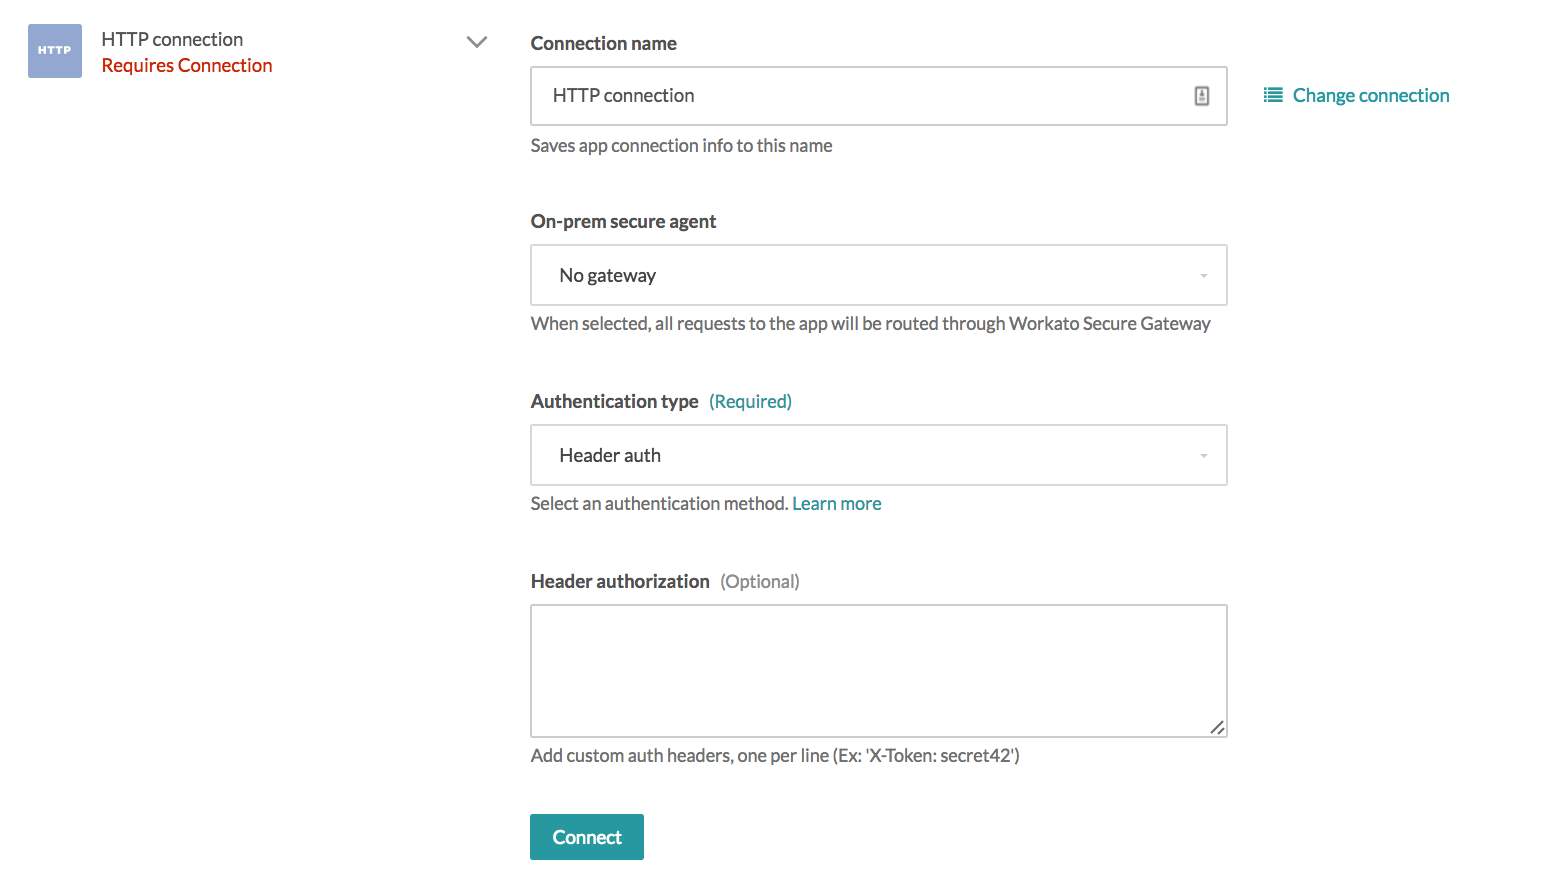Image resolution: width=1562 pixels, height=890 pixels.
Task: Click the Requires Connection warning text
Action: (x=186, y=65)
